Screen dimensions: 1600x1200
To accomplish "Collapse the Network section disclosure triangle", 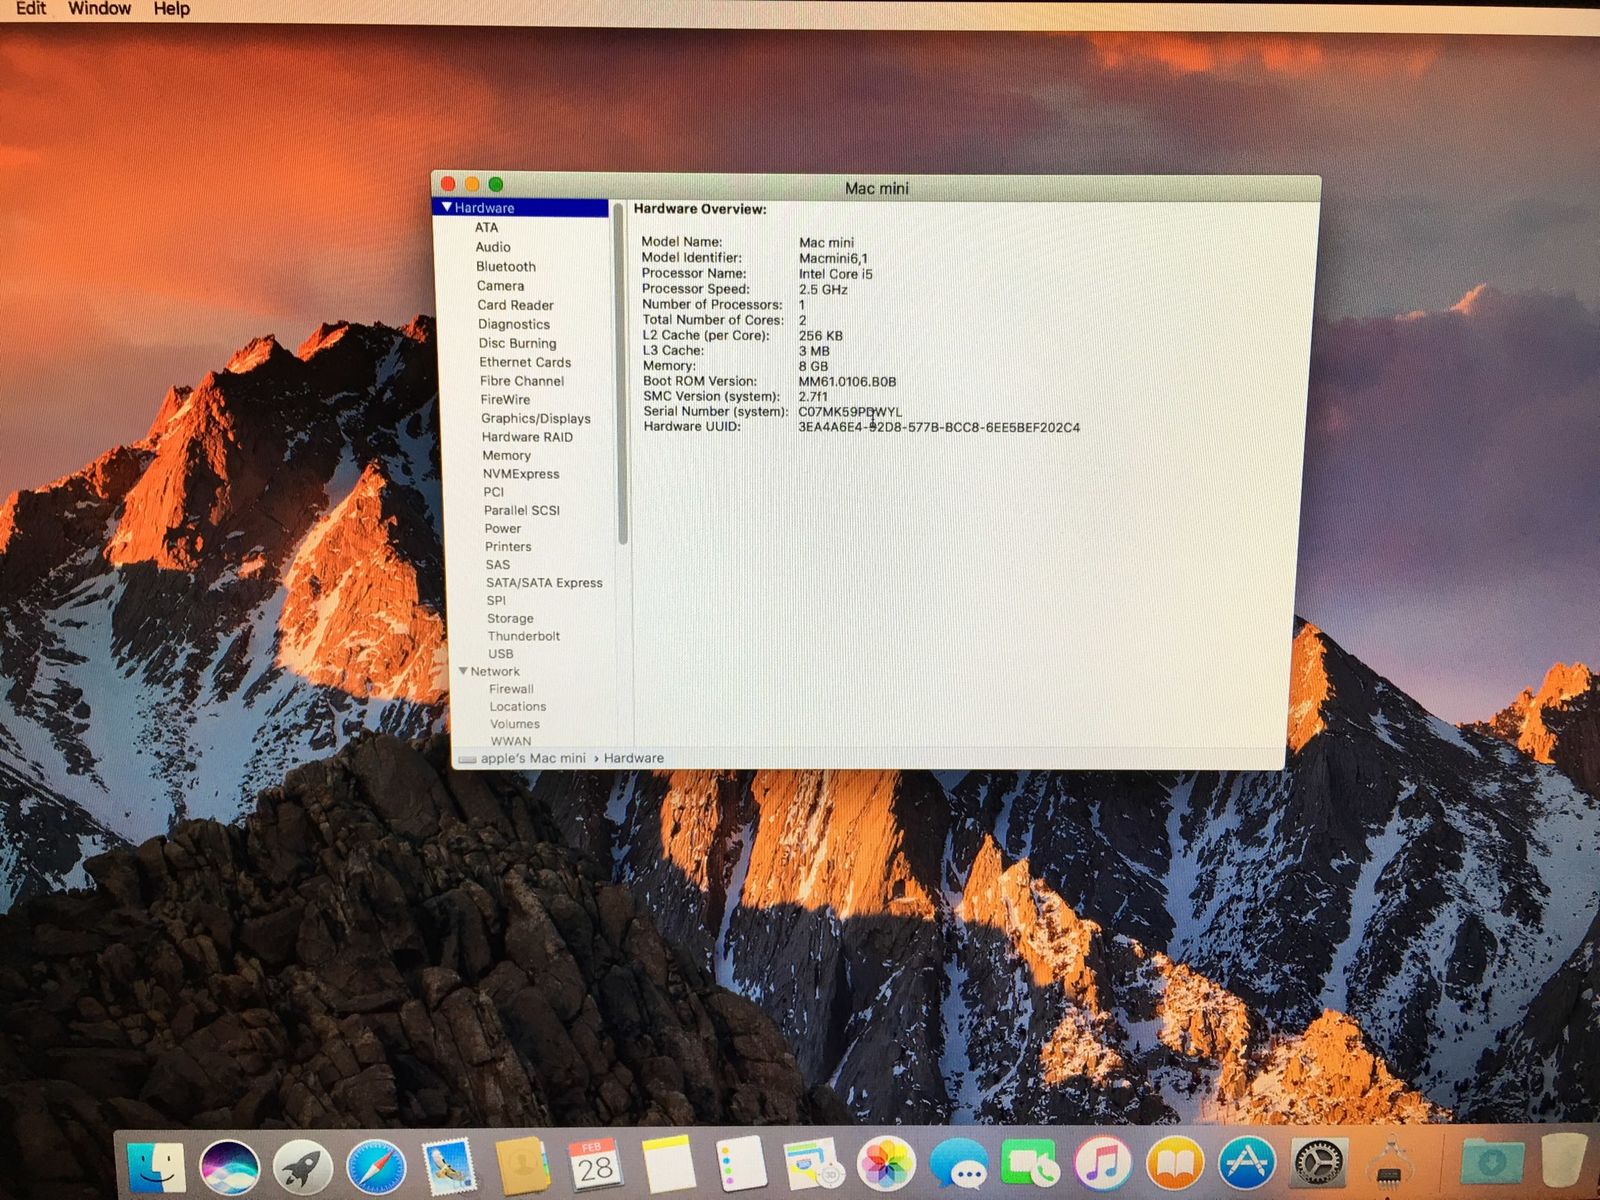I will click(x=465, y=671).
